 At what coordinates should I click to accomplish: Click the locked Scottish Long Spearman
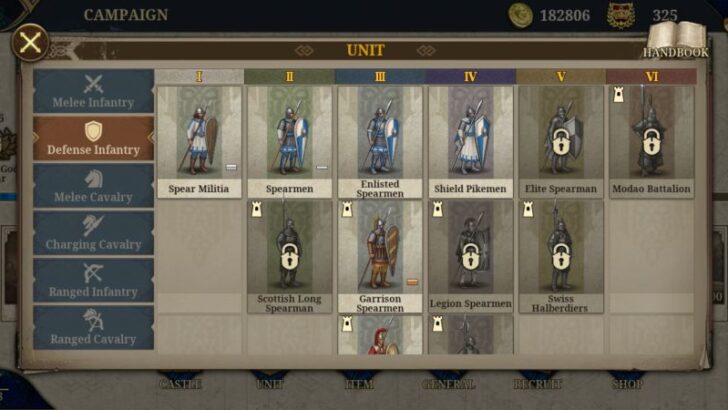click(290, 257)
